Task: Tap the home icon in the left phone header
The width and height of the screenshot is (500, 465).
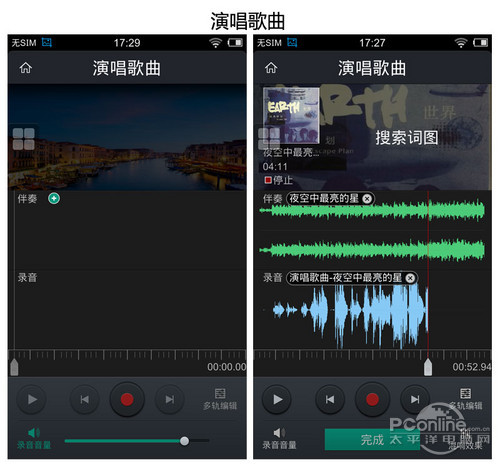Action: click(x=26, y=68)
